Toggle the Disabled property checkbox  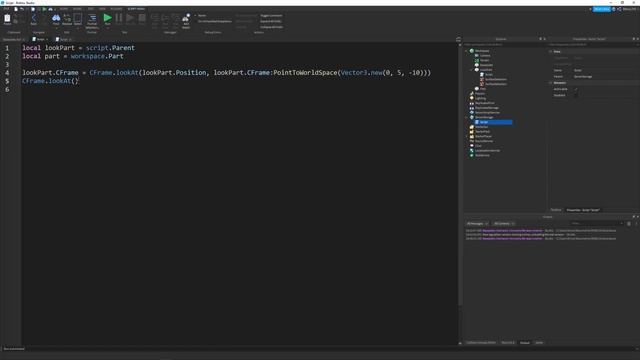576,95
